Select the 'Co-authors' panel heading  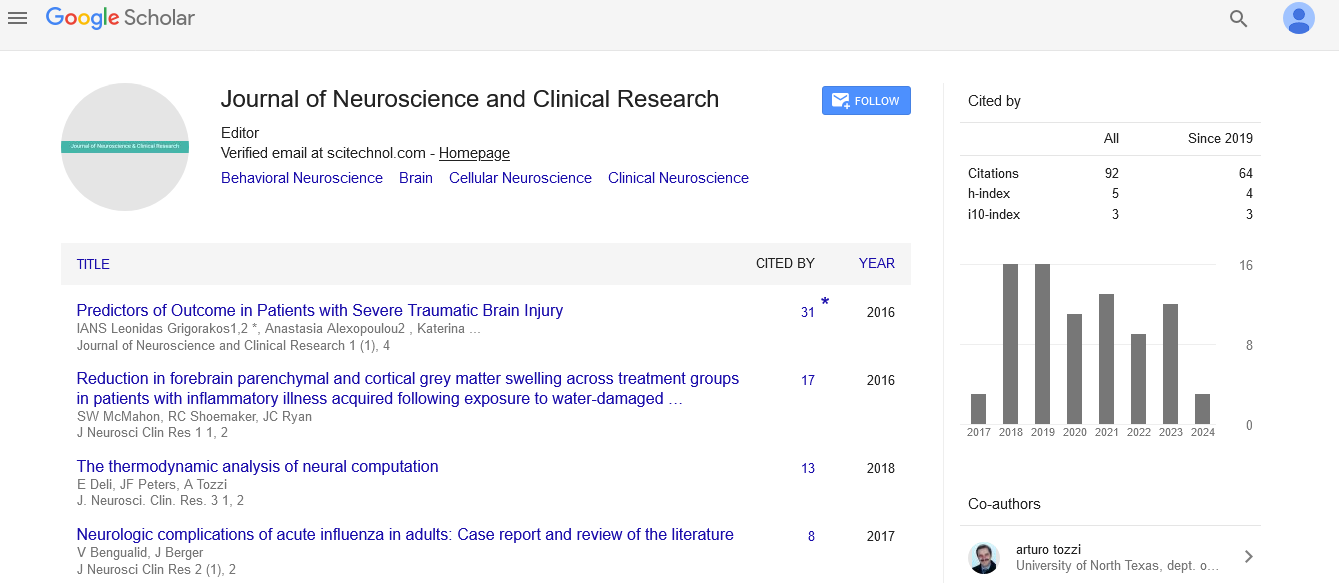[1004, 504]
